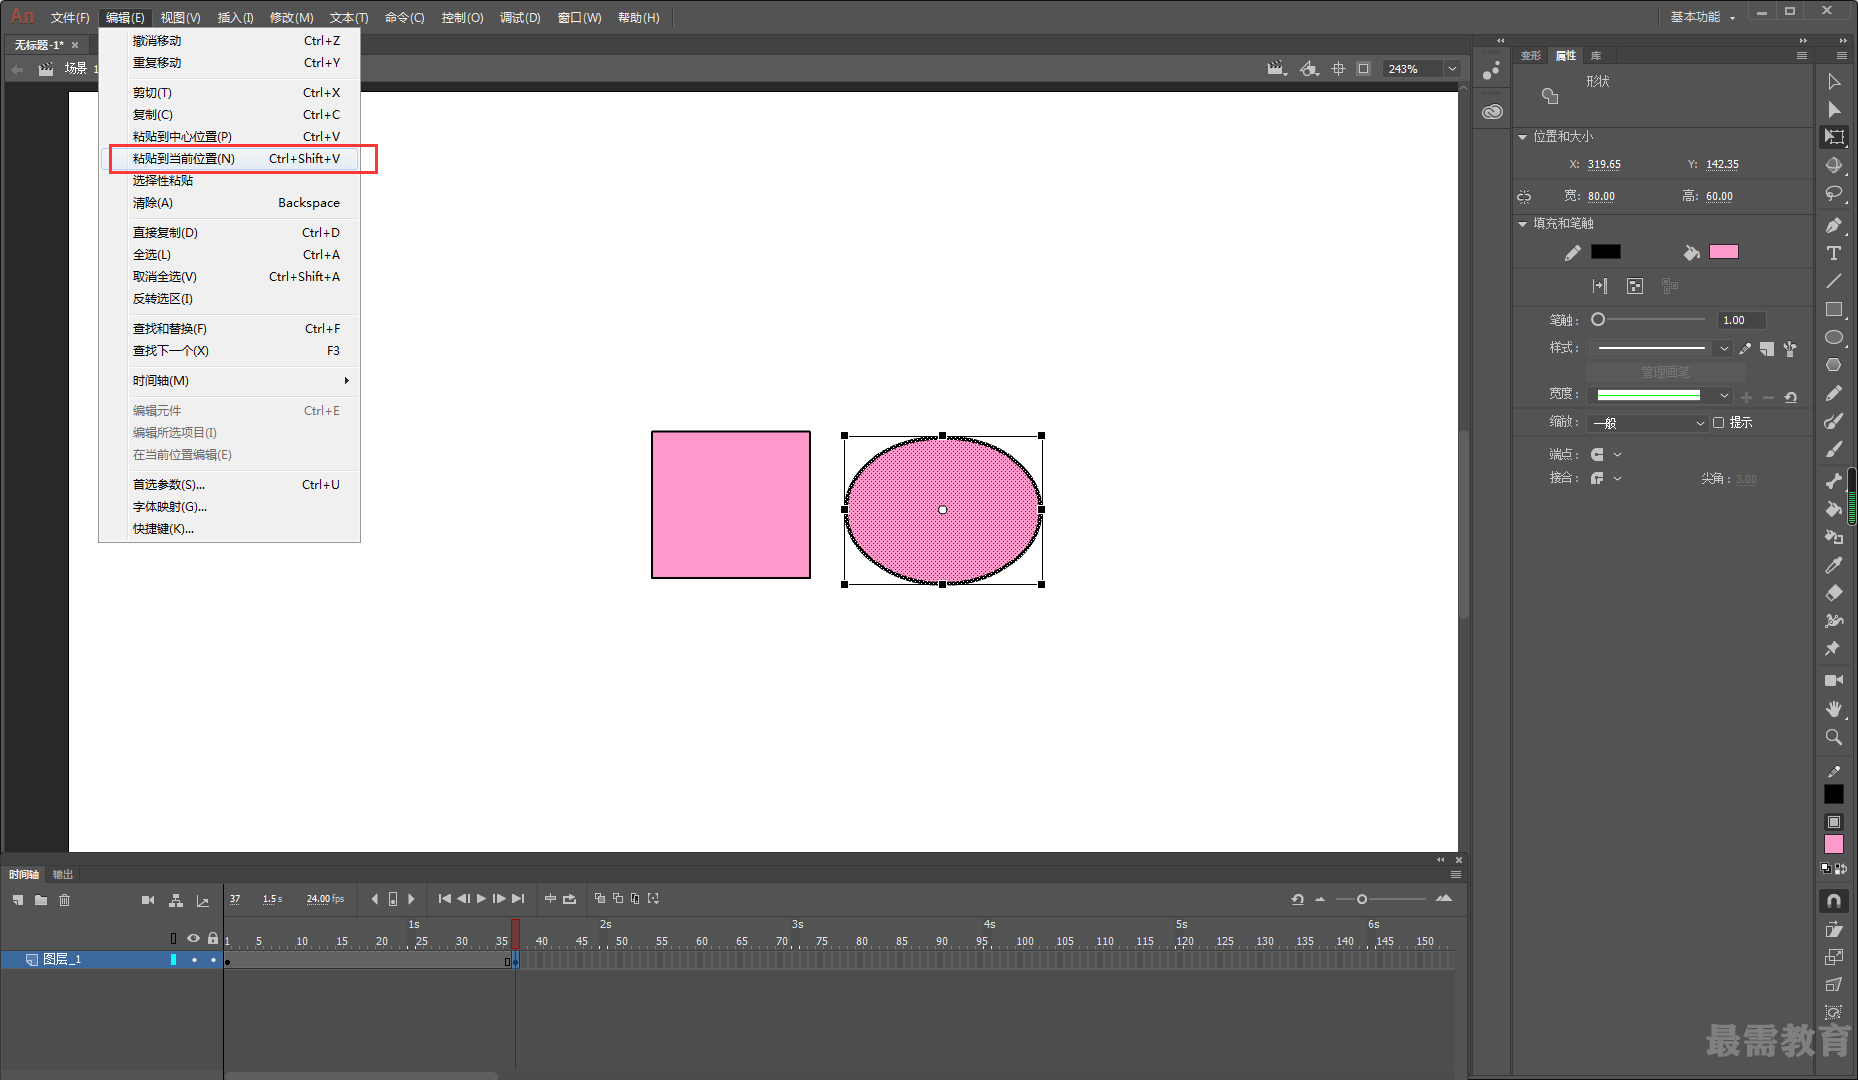Select the Paint Bucket tool
Screen dimensions: 1858x1080
1834,509
